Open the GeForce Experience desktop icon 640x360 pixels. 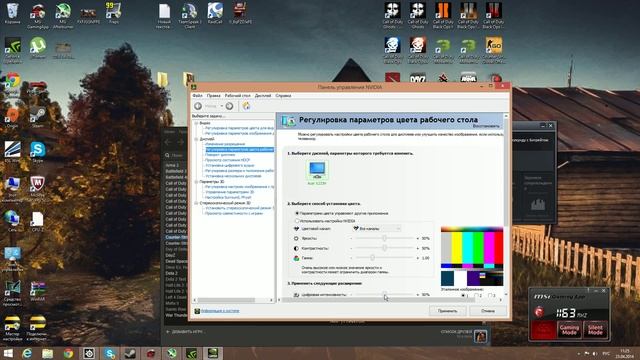click(x=12, y=51)
